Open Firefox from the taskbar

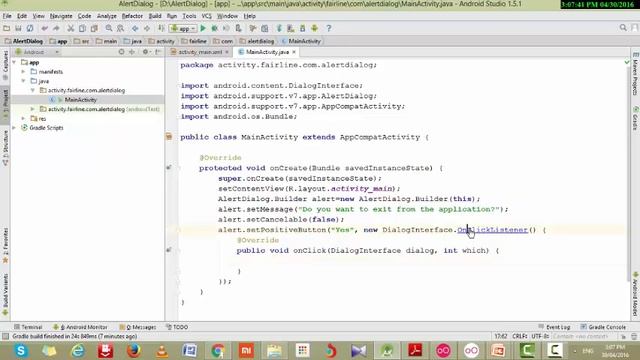coord(133,351)
